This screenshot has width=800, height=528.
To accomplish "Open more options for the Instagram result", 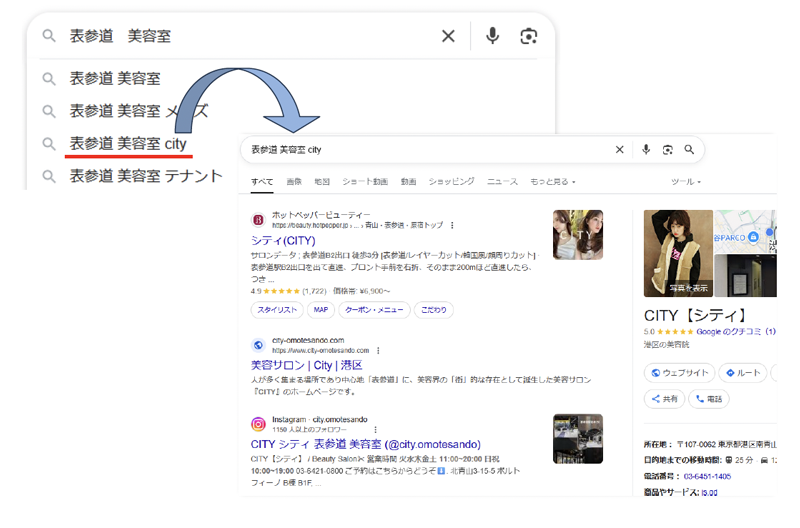I will (x=376, y=430).
